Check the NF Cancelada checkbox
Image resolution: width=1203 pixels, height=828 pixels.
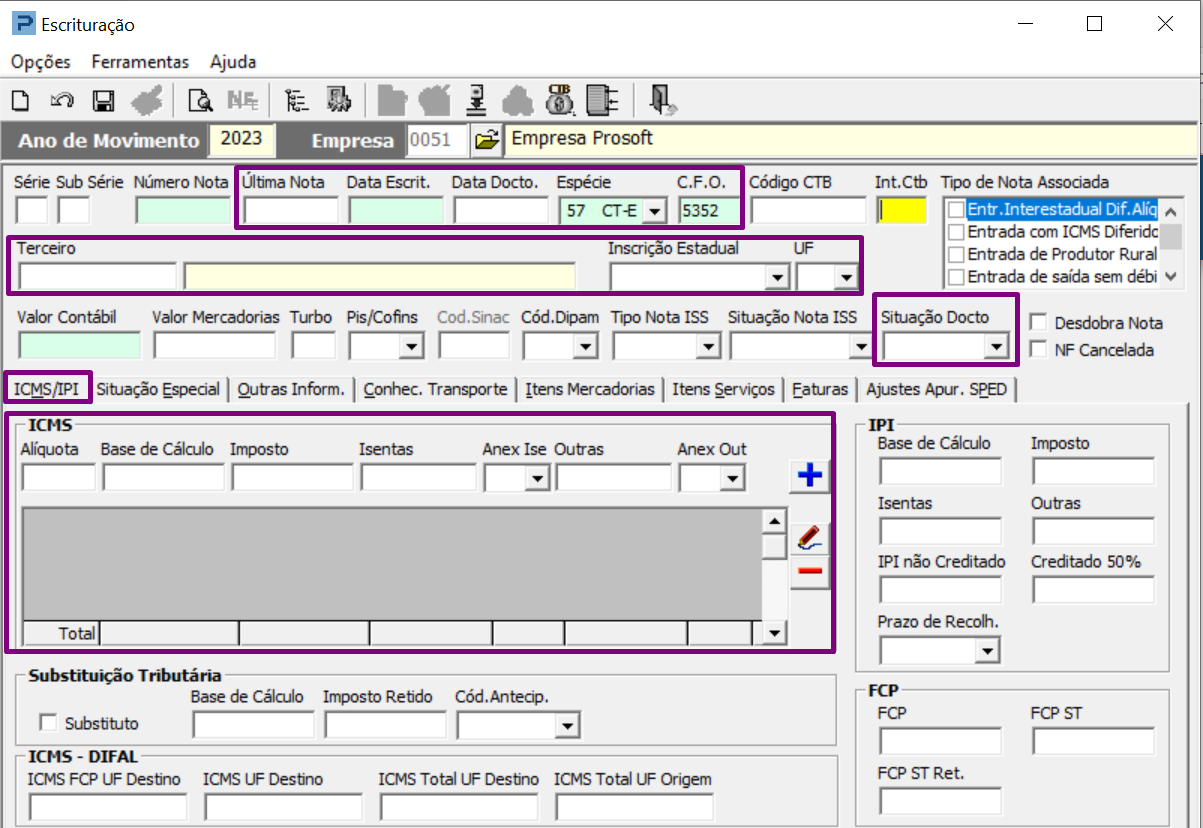click(1038, 350)
